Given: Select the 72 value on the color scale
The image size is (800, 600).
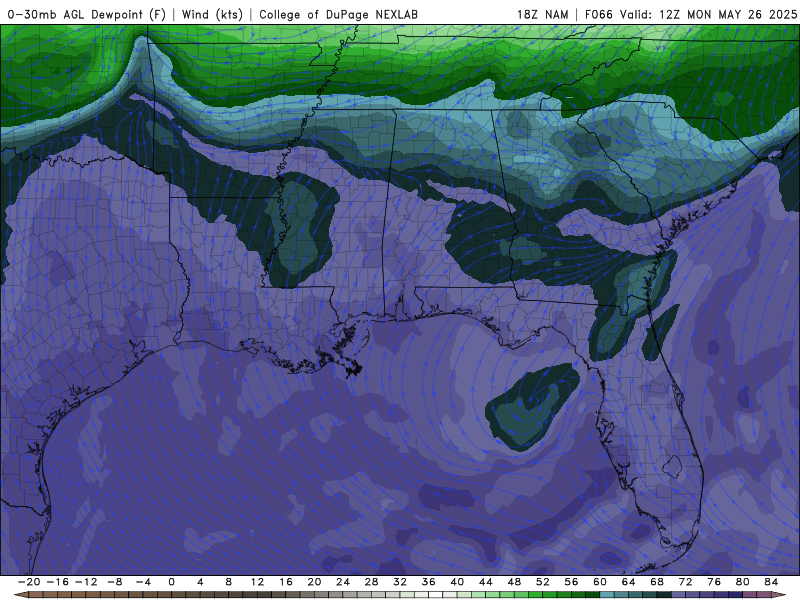Looking at the screenshot, I should click(x=686, y=582).
